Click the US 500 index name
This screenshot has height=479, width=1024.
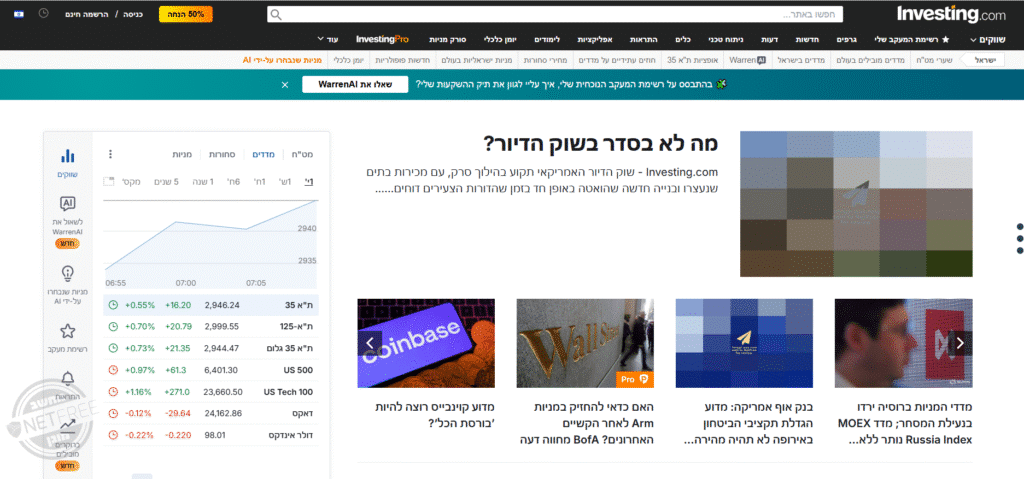point(298,371)
